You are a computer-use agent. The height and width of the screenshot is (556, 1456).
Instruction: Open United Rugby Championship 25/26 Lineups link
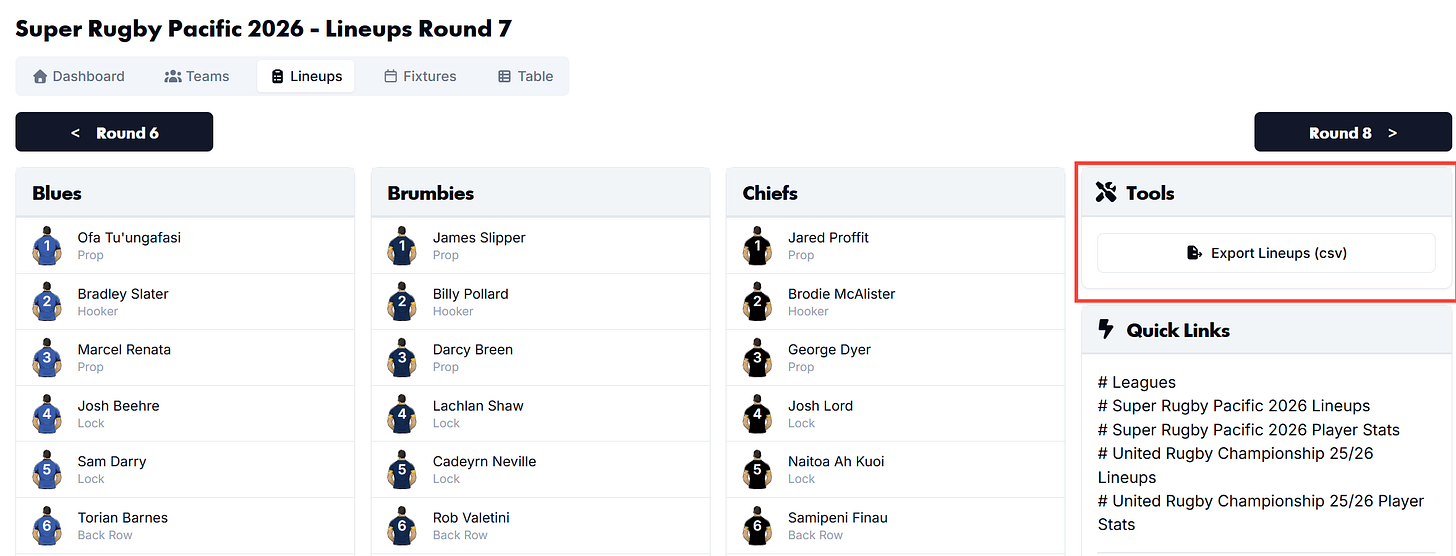[1236, 465]
